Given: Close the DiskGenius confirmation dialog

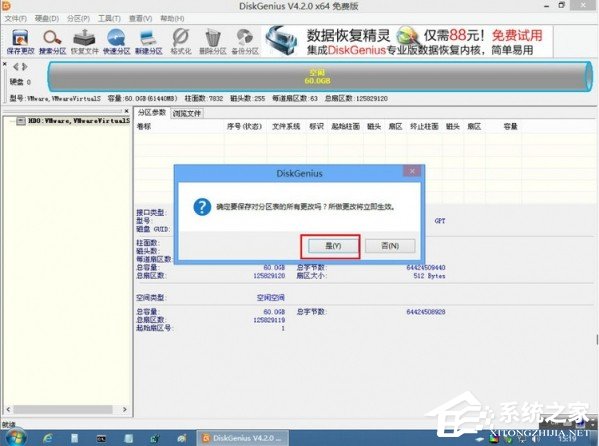Looking at the screenshot, I should [x=412, y=171].
